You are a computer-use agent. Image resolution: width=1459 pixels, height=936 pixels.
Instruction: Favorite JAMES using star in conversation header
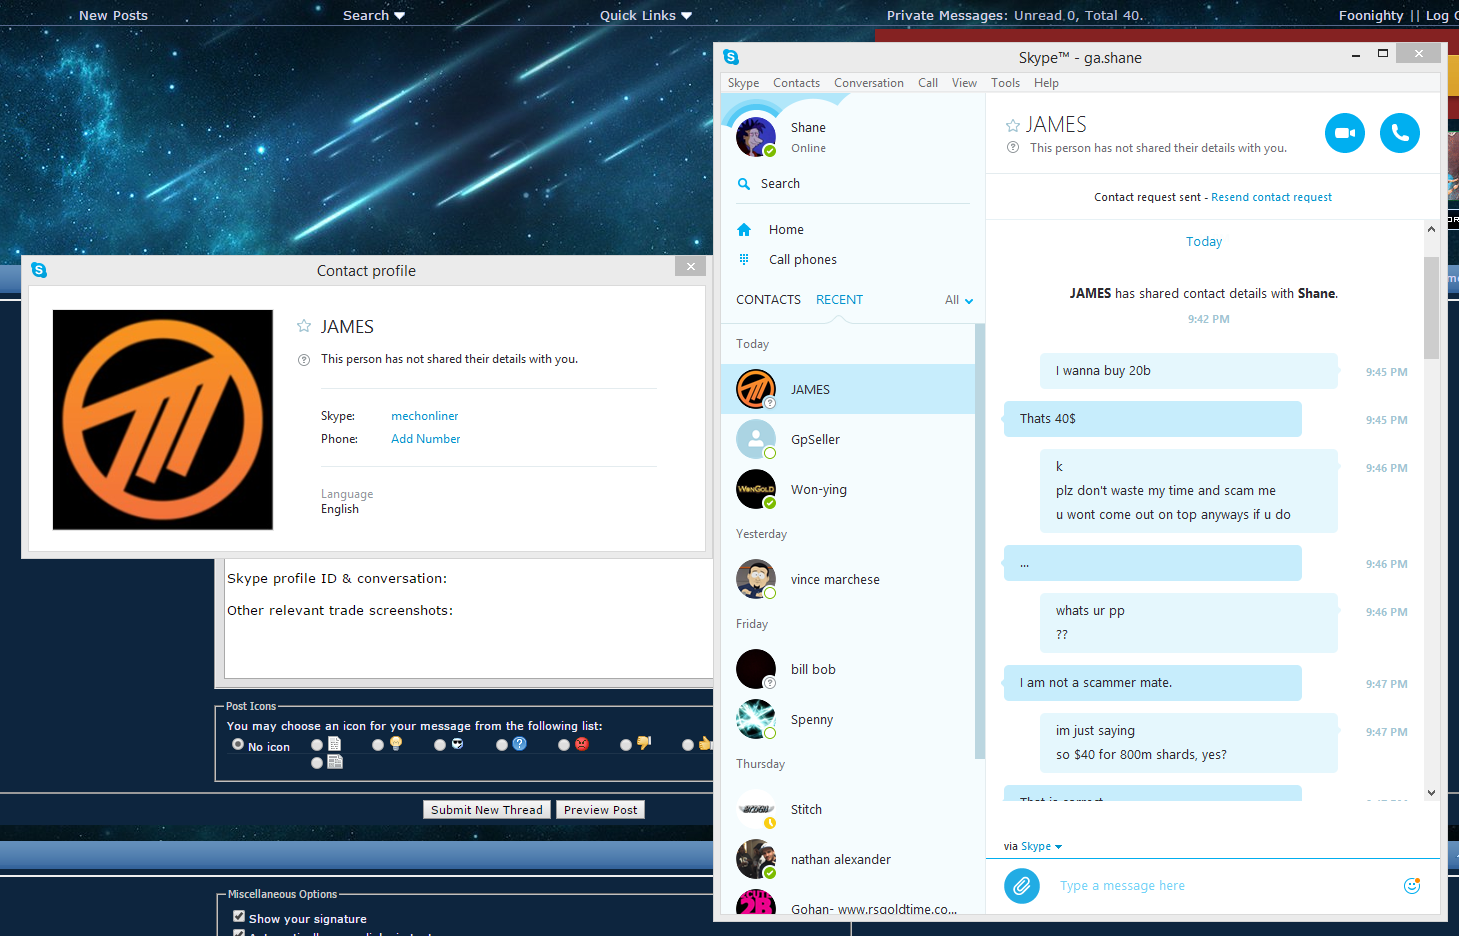1012,126
